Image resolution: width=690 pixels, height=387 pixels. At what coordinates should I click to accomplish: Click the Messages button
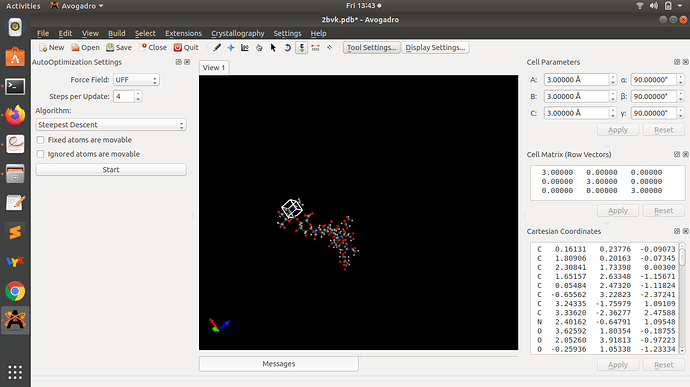[279, 364]
